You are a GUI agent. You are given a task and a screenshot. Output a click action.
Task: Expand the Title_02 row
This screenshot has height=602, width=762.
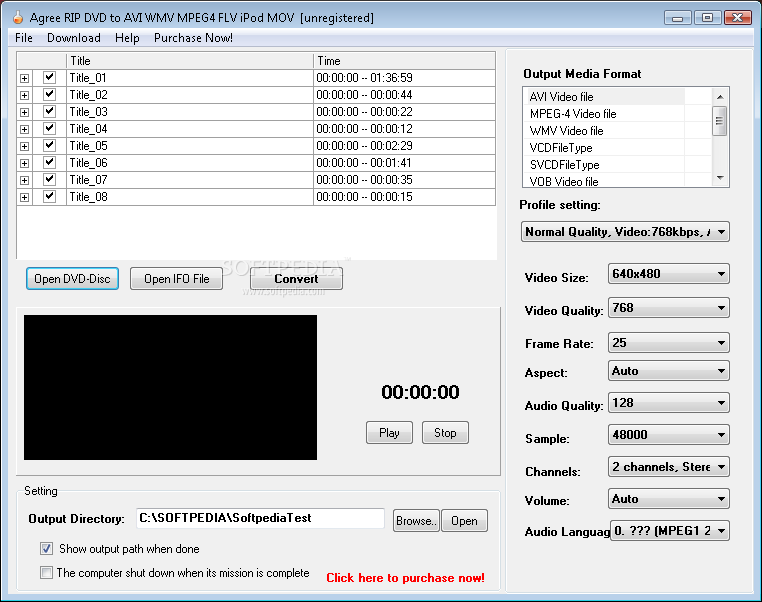24,95
